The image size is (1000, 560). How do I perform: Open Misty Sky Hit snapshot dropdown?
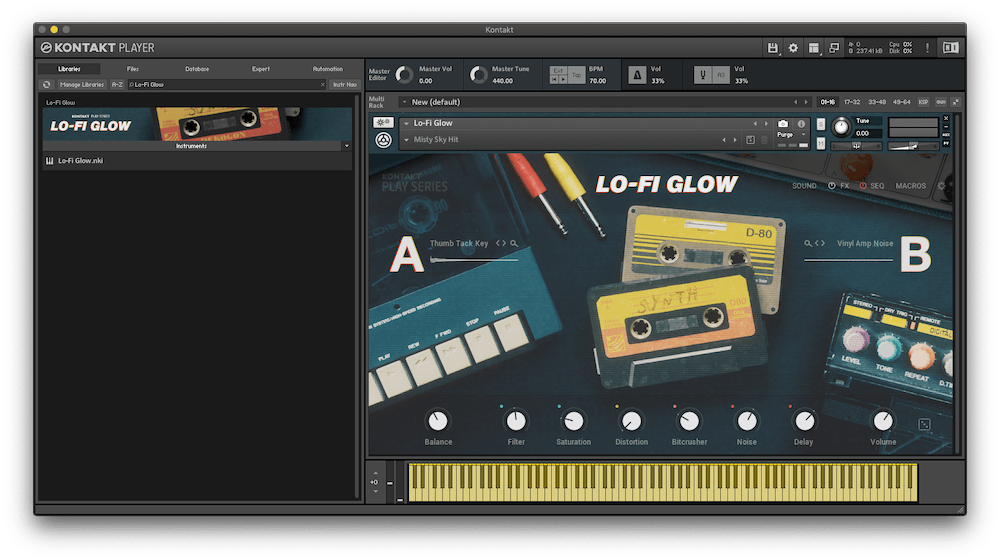406,140
